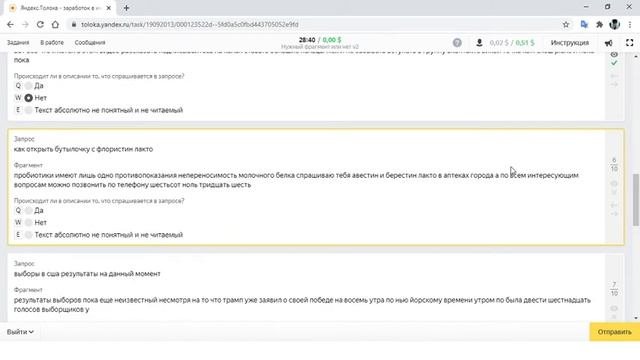Expand the "Выйти" dropdown menu
Screen dimensions: 640x360
20,332
